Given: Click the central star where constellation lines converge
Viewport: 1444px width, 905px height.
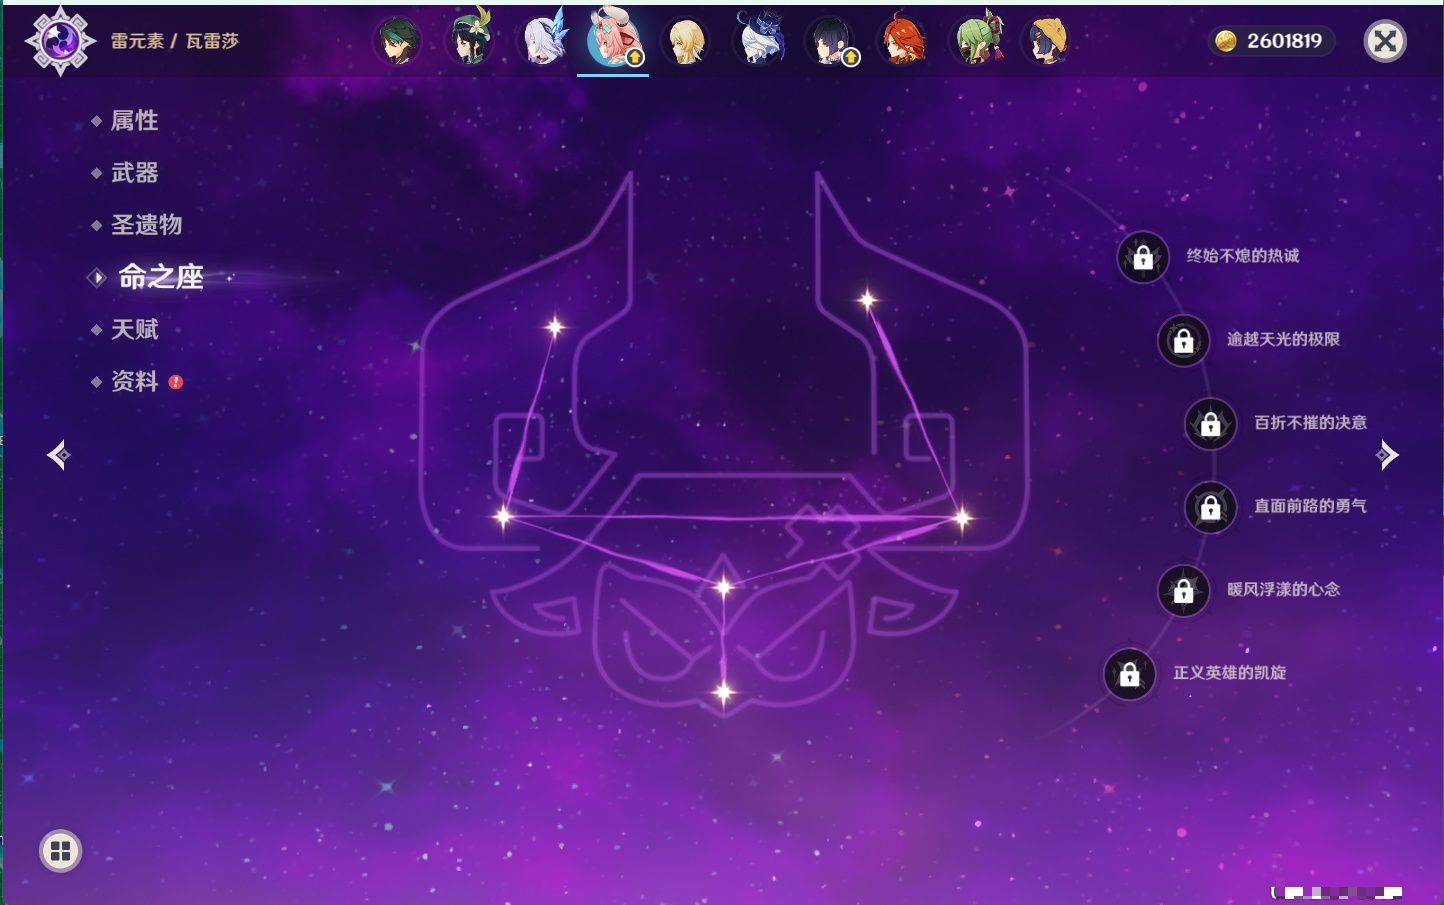Looking at the screenshot, I should pyautogui.click(x=724, y=587).
